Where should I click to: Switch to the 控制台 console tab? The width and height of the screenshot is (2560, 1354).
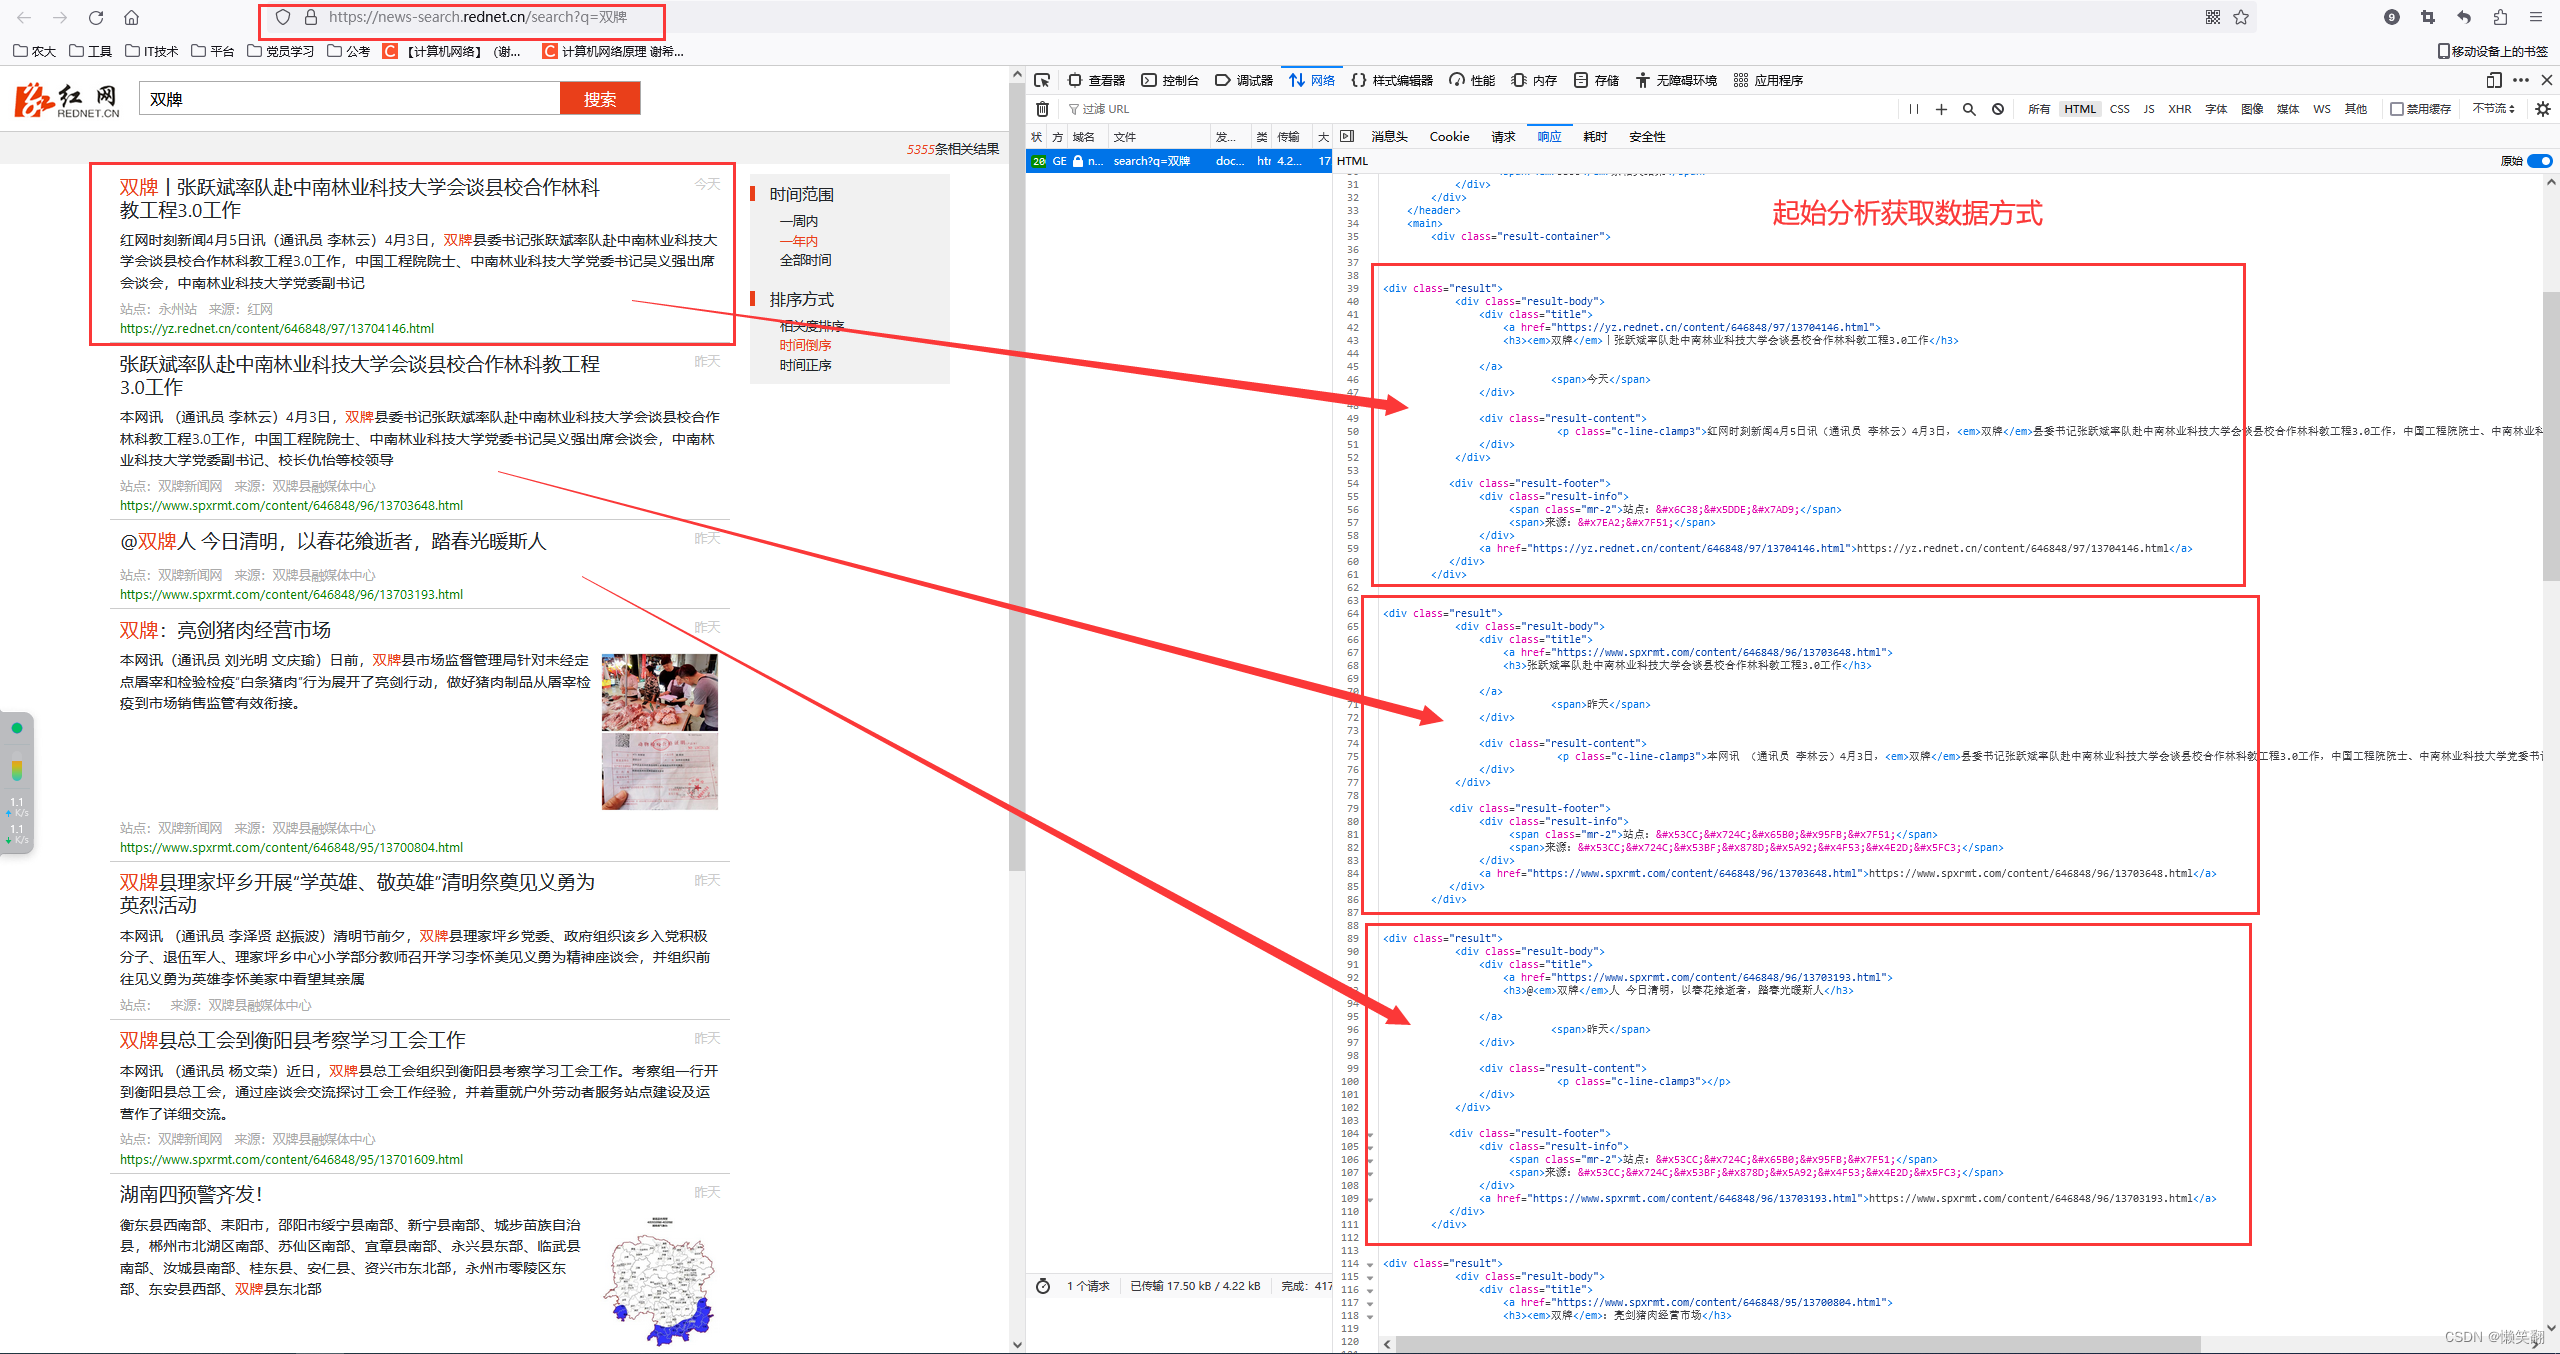[1170, 80]
